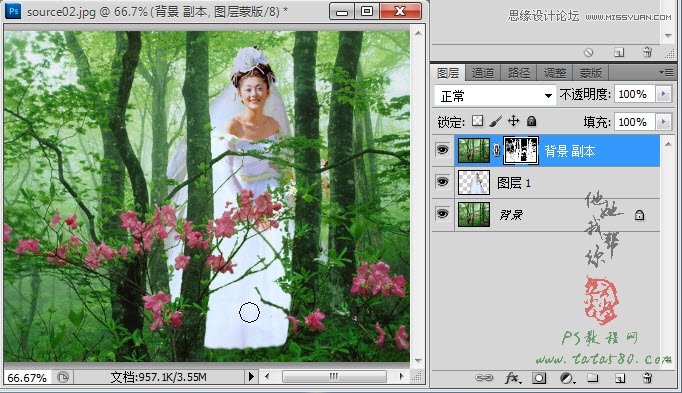This screenshot has width=682, height=393.
Task: Select the 背景 副本 layer image thumbnail
Action: [474, 150]
